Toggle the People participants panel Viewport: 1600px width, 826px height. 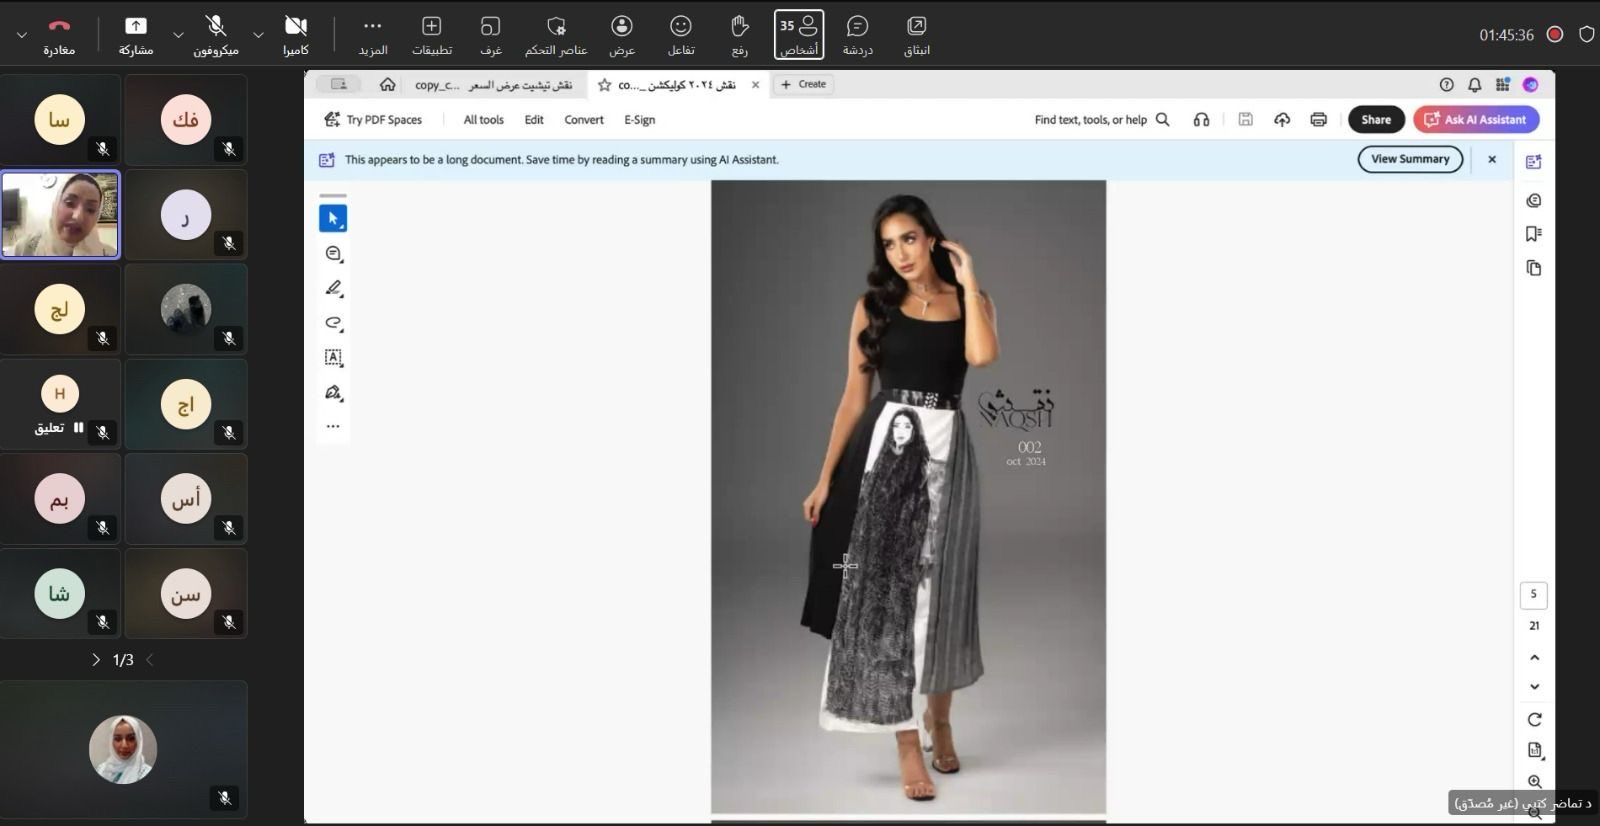798,34
